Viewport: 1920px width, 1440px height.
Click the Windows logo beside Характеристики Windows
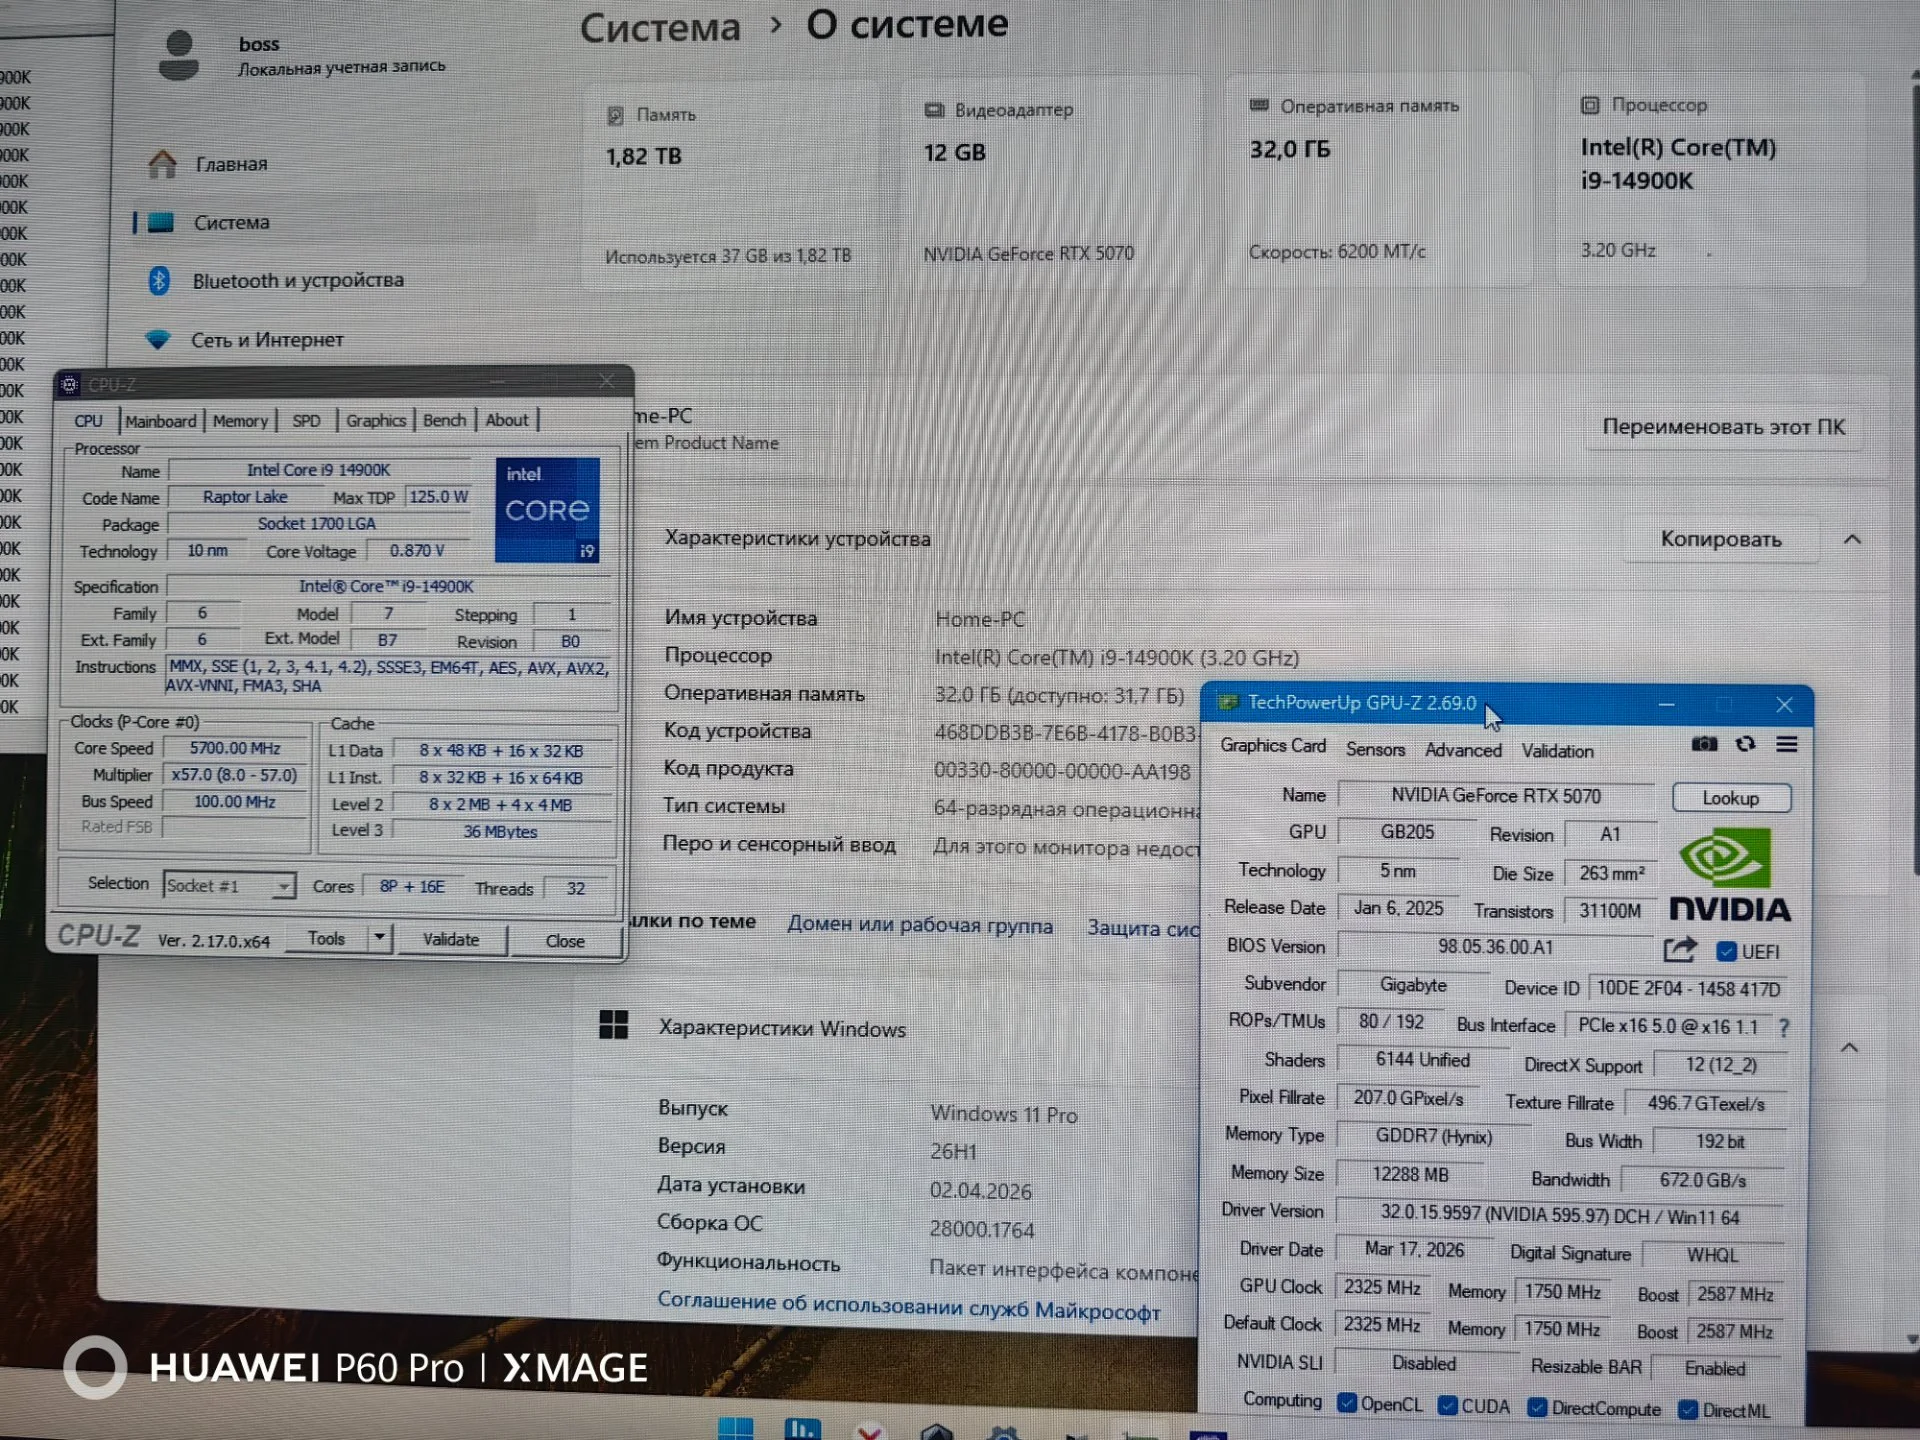click(x=613, y=1025)
